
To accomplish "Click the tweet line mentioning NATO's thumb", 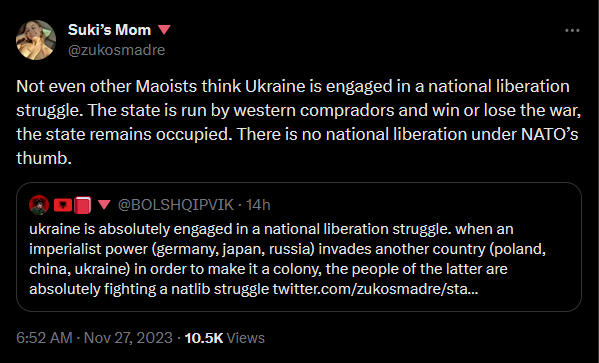I will [297, 134].
